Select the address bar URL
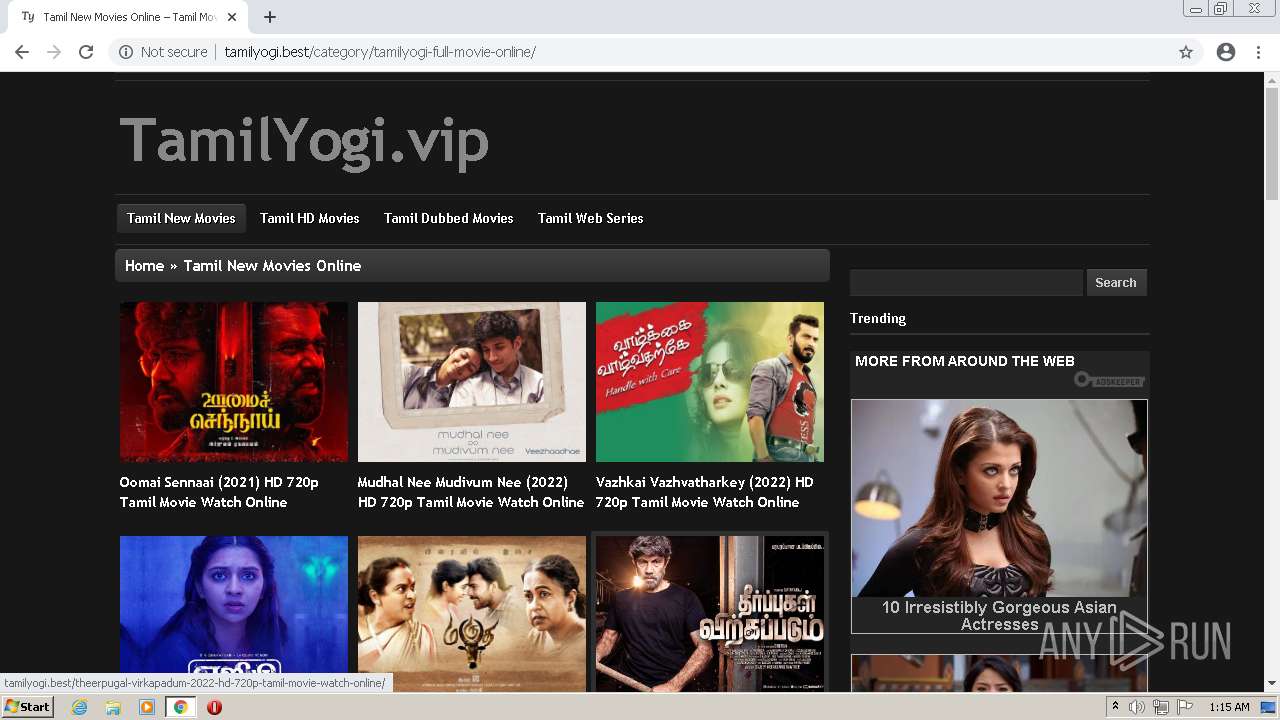The width and height of the screenshot is (1280, 720). click(x=380, y=52)
